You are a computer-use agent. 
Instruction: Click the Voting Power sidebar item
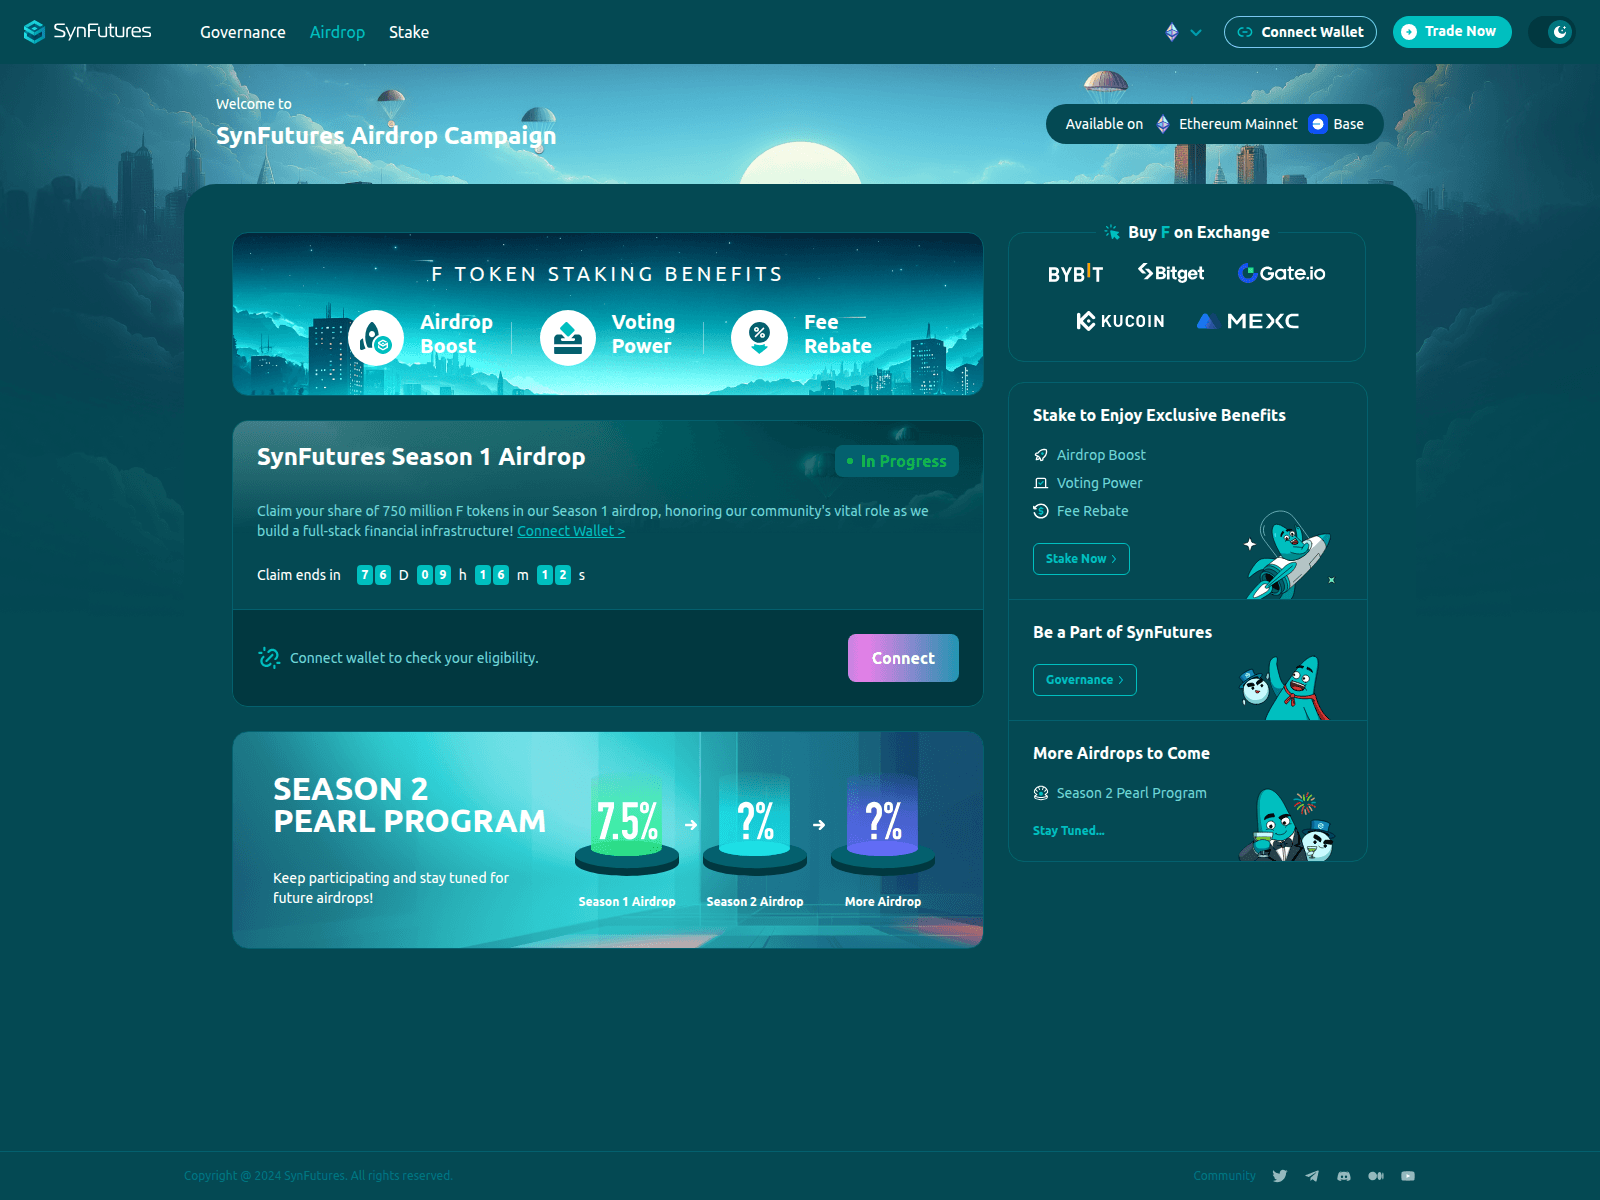click(1088, 483)
